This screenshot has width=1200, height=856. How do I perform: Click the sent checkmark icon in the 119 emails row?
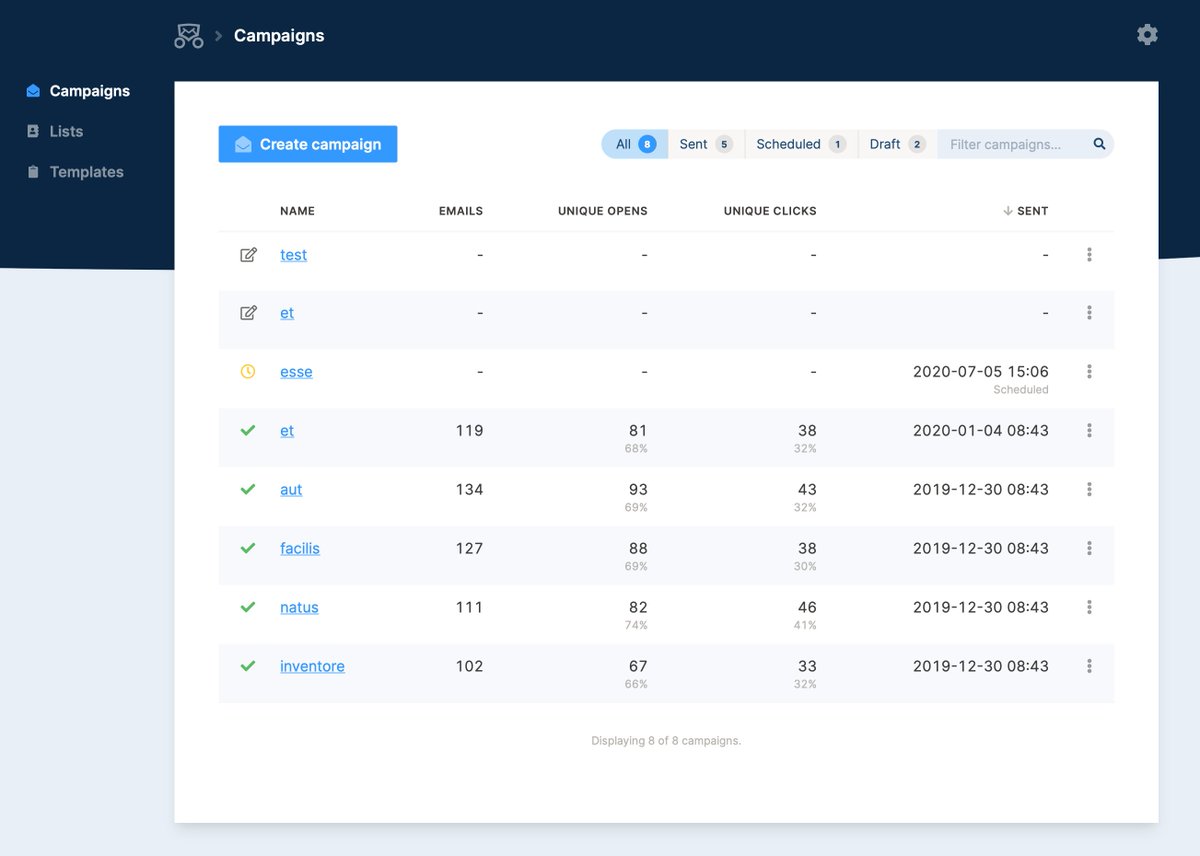click(x=248, y=431)
